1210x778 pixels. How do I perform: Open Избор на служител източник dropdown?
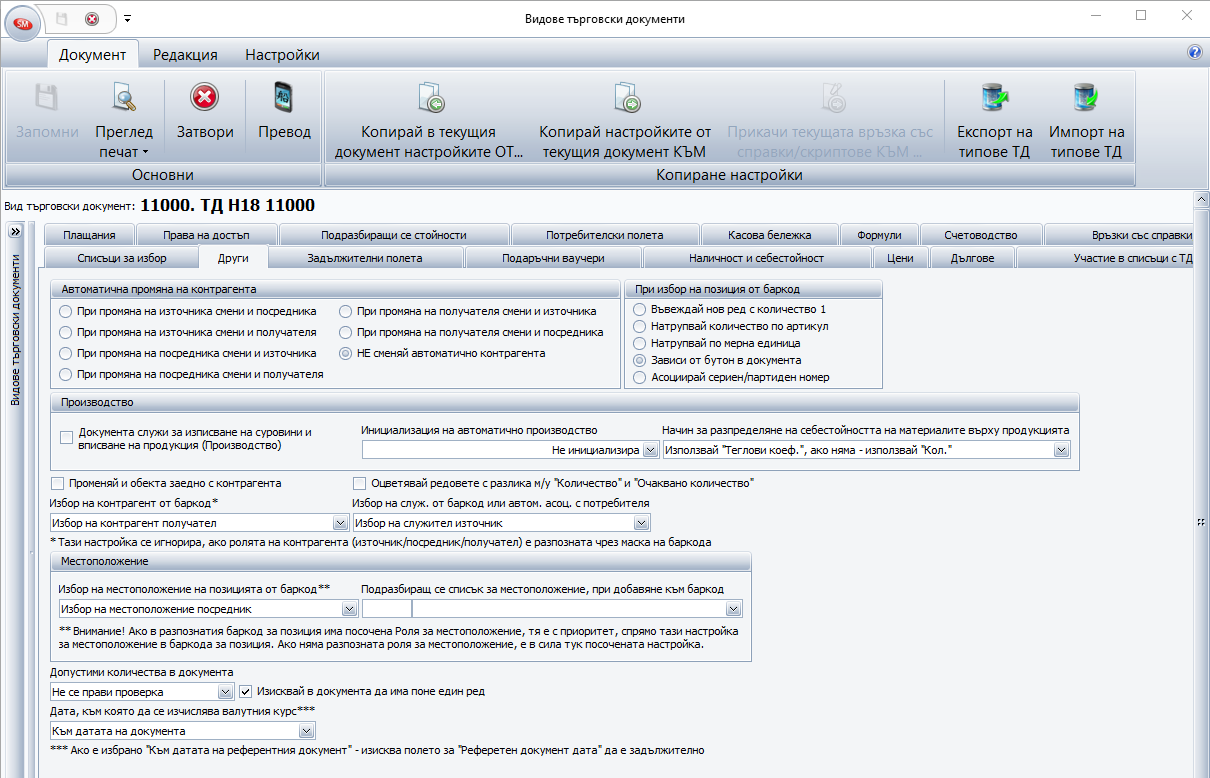[642, 523]
